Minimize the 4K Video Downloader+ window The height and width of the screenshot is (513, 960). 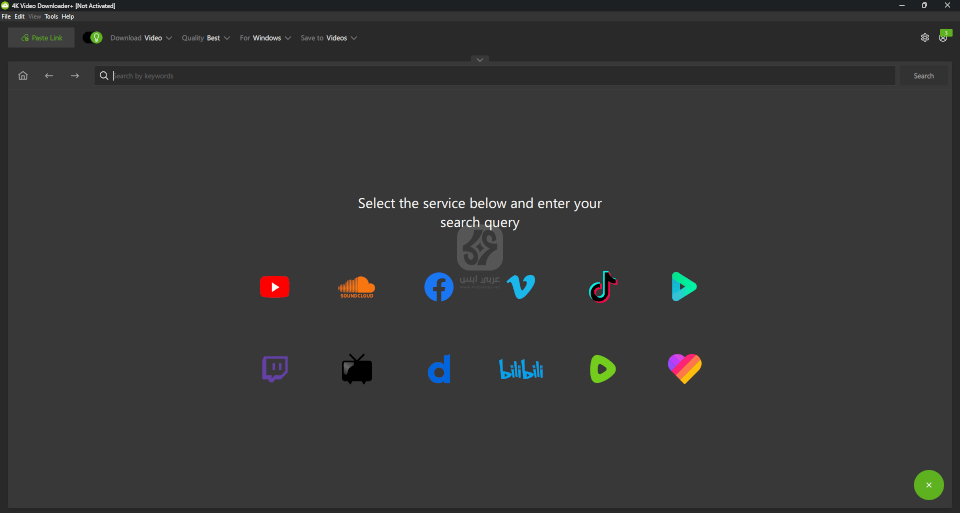(x=902, y=6)
